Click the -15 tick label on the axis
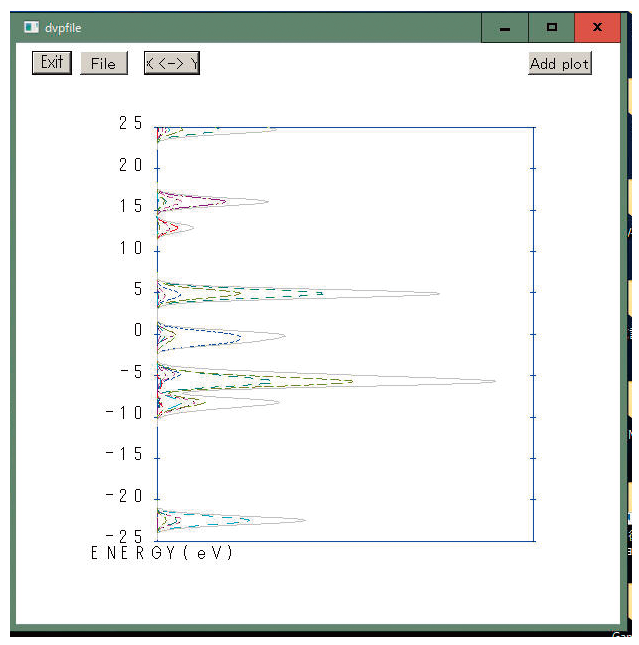639x645 pixels. pos(125,455)
